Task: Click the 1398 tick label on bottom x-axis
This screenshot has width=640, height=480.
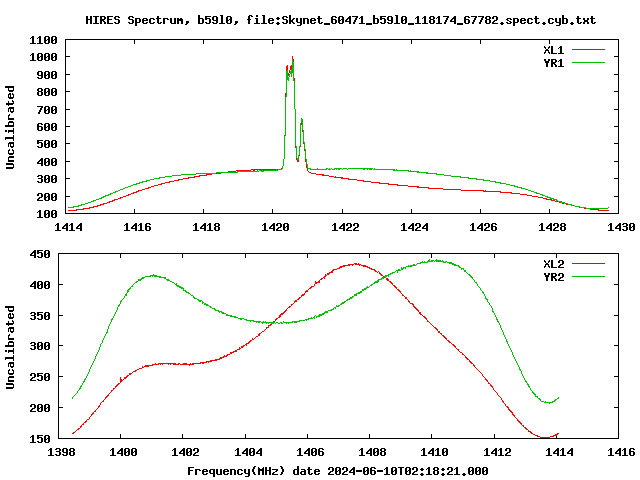Action: pos(61,452)
